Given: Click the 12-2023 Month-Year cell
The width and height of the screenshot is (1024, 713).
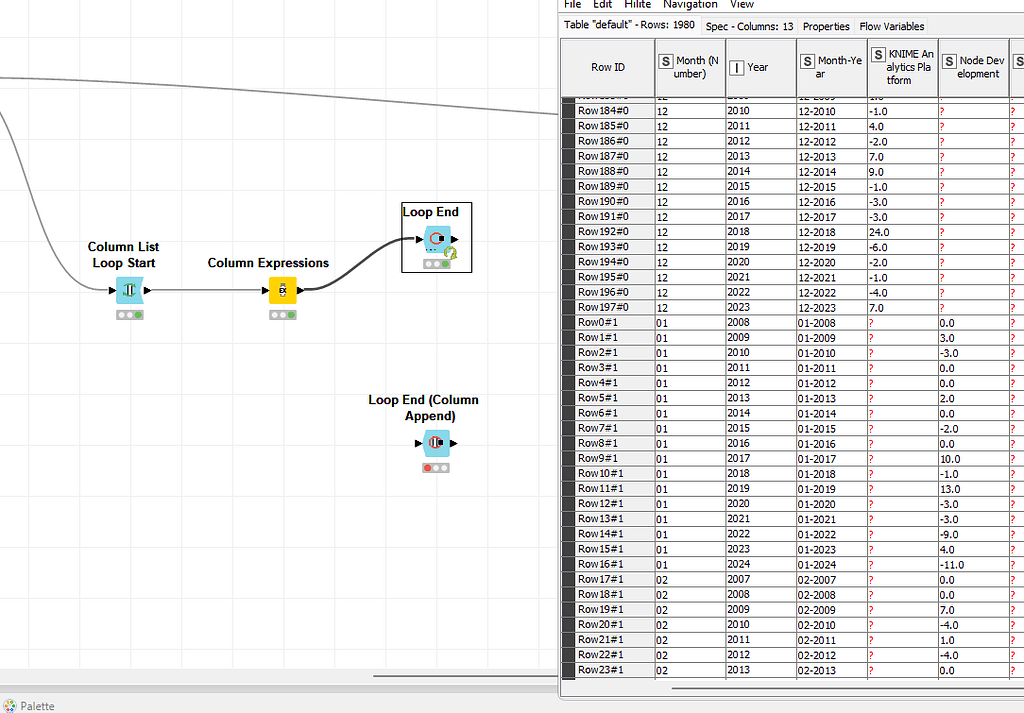Looking at the screenshot, I should pos(832,308).
